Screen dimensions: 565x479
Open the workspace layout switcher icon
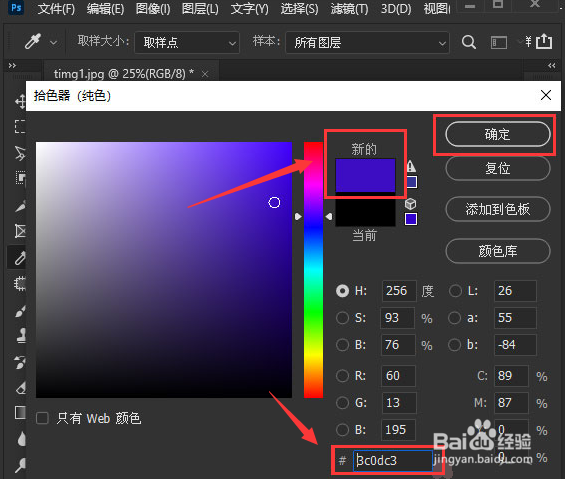coord(499,43)
